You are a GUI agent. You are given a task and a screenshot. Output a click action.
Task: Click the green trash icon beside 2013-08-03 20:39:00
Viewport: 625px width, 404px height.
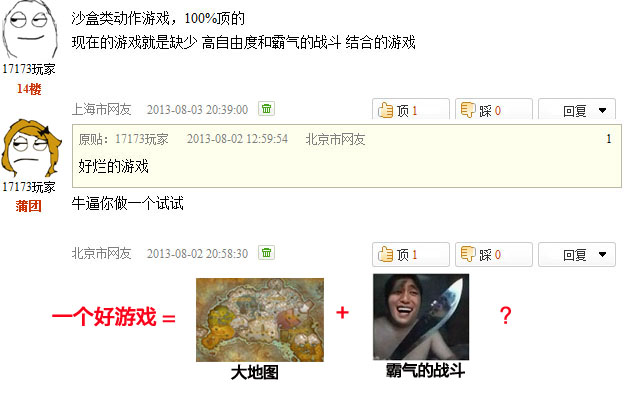266,108
